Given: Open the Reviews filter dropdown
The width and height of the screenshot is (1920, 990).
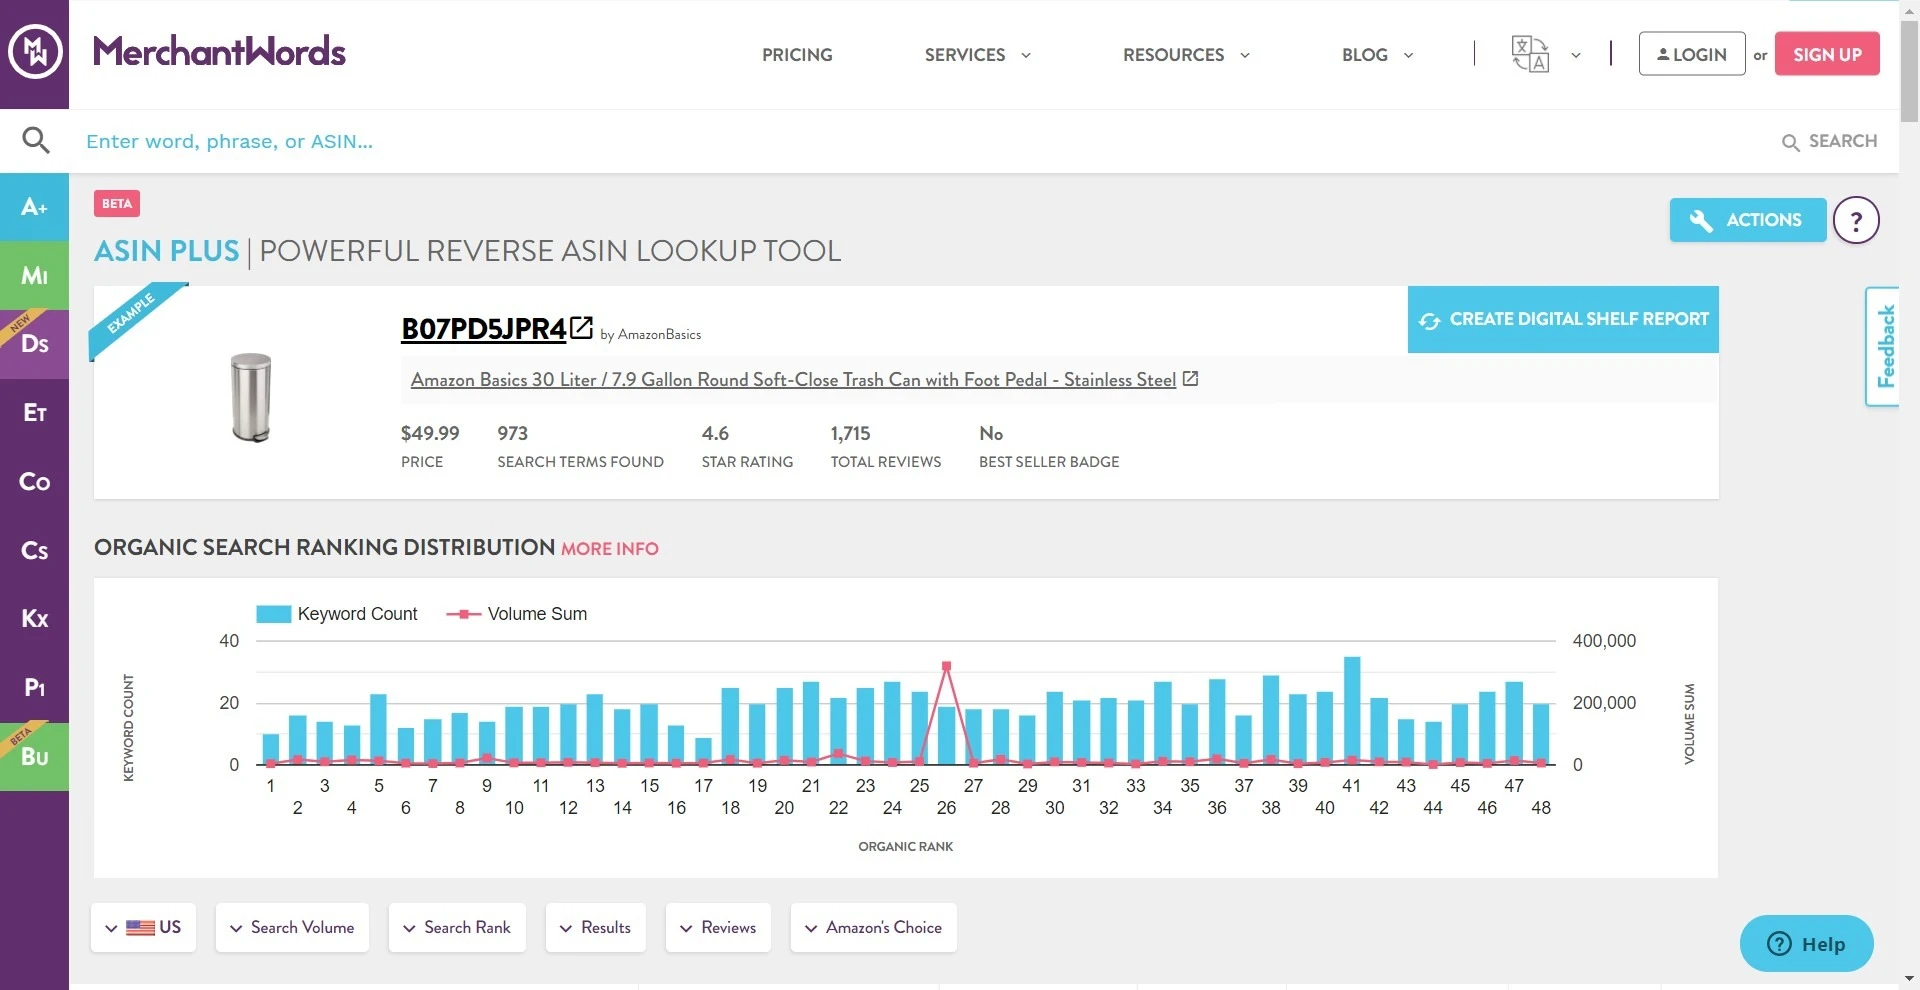Looking at the screenshot, I should [718, 927].
